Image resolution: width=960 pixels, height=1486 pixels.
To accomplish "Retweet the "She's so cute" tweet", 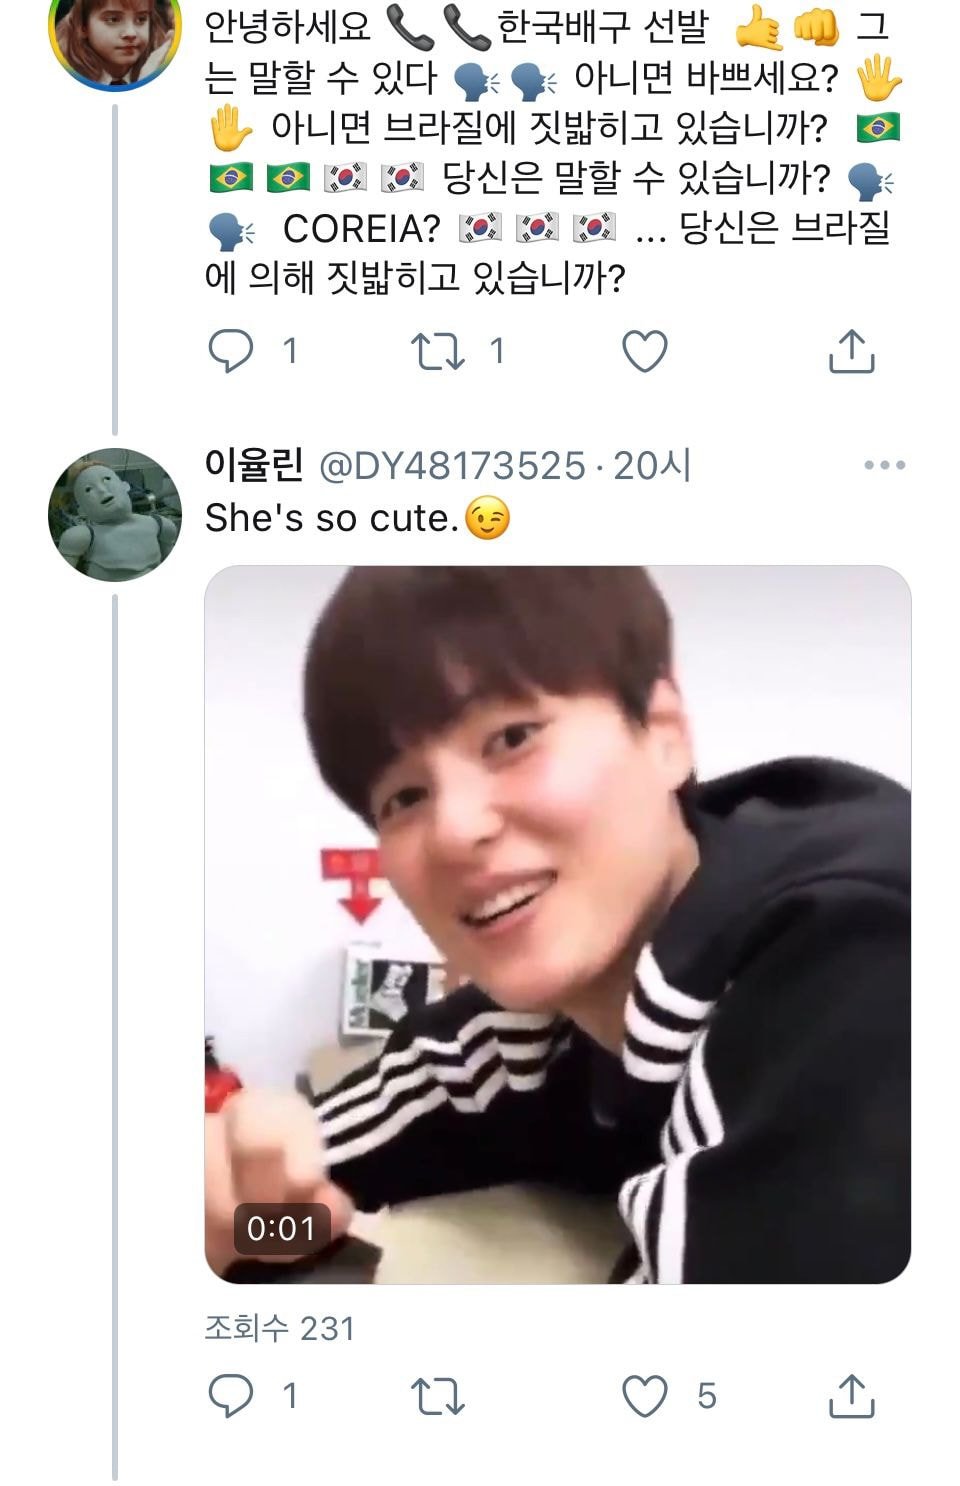I will 438,1396.
